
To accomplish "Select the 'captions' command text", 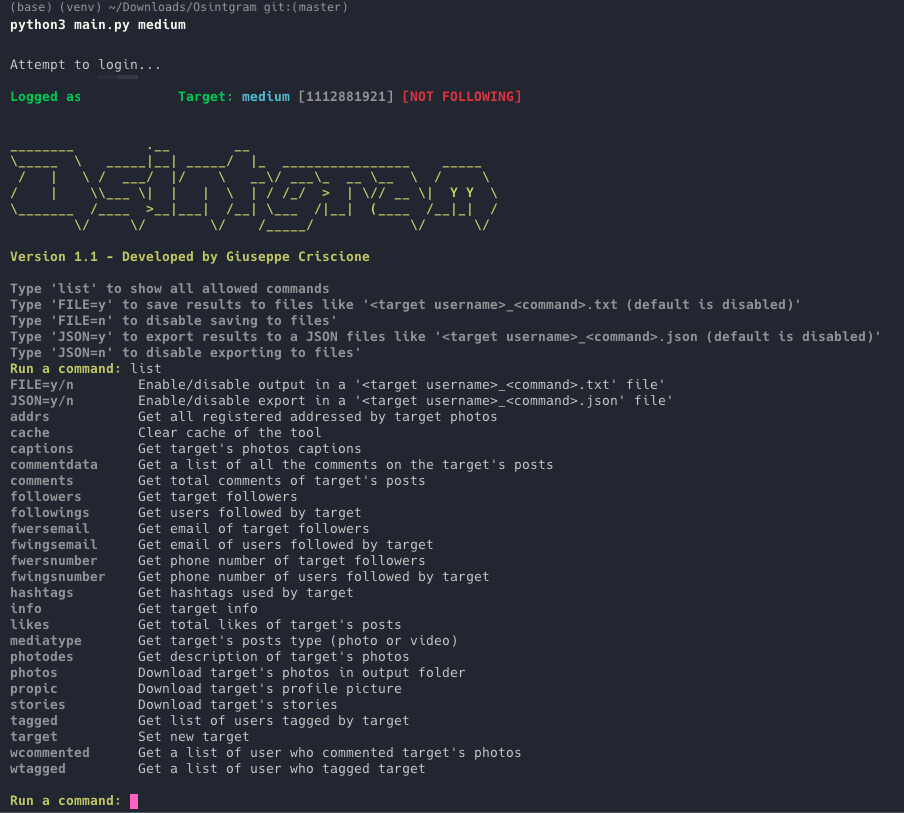I will pyautogui.click(x=41, y=448).
